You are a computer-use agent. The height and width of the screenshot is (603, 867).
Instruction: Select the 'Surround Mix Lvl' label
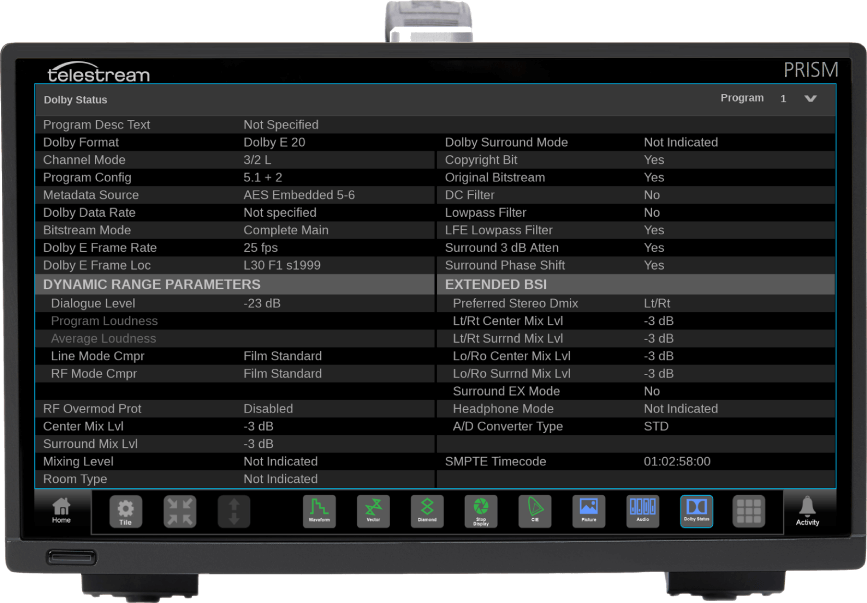(91, 444)
